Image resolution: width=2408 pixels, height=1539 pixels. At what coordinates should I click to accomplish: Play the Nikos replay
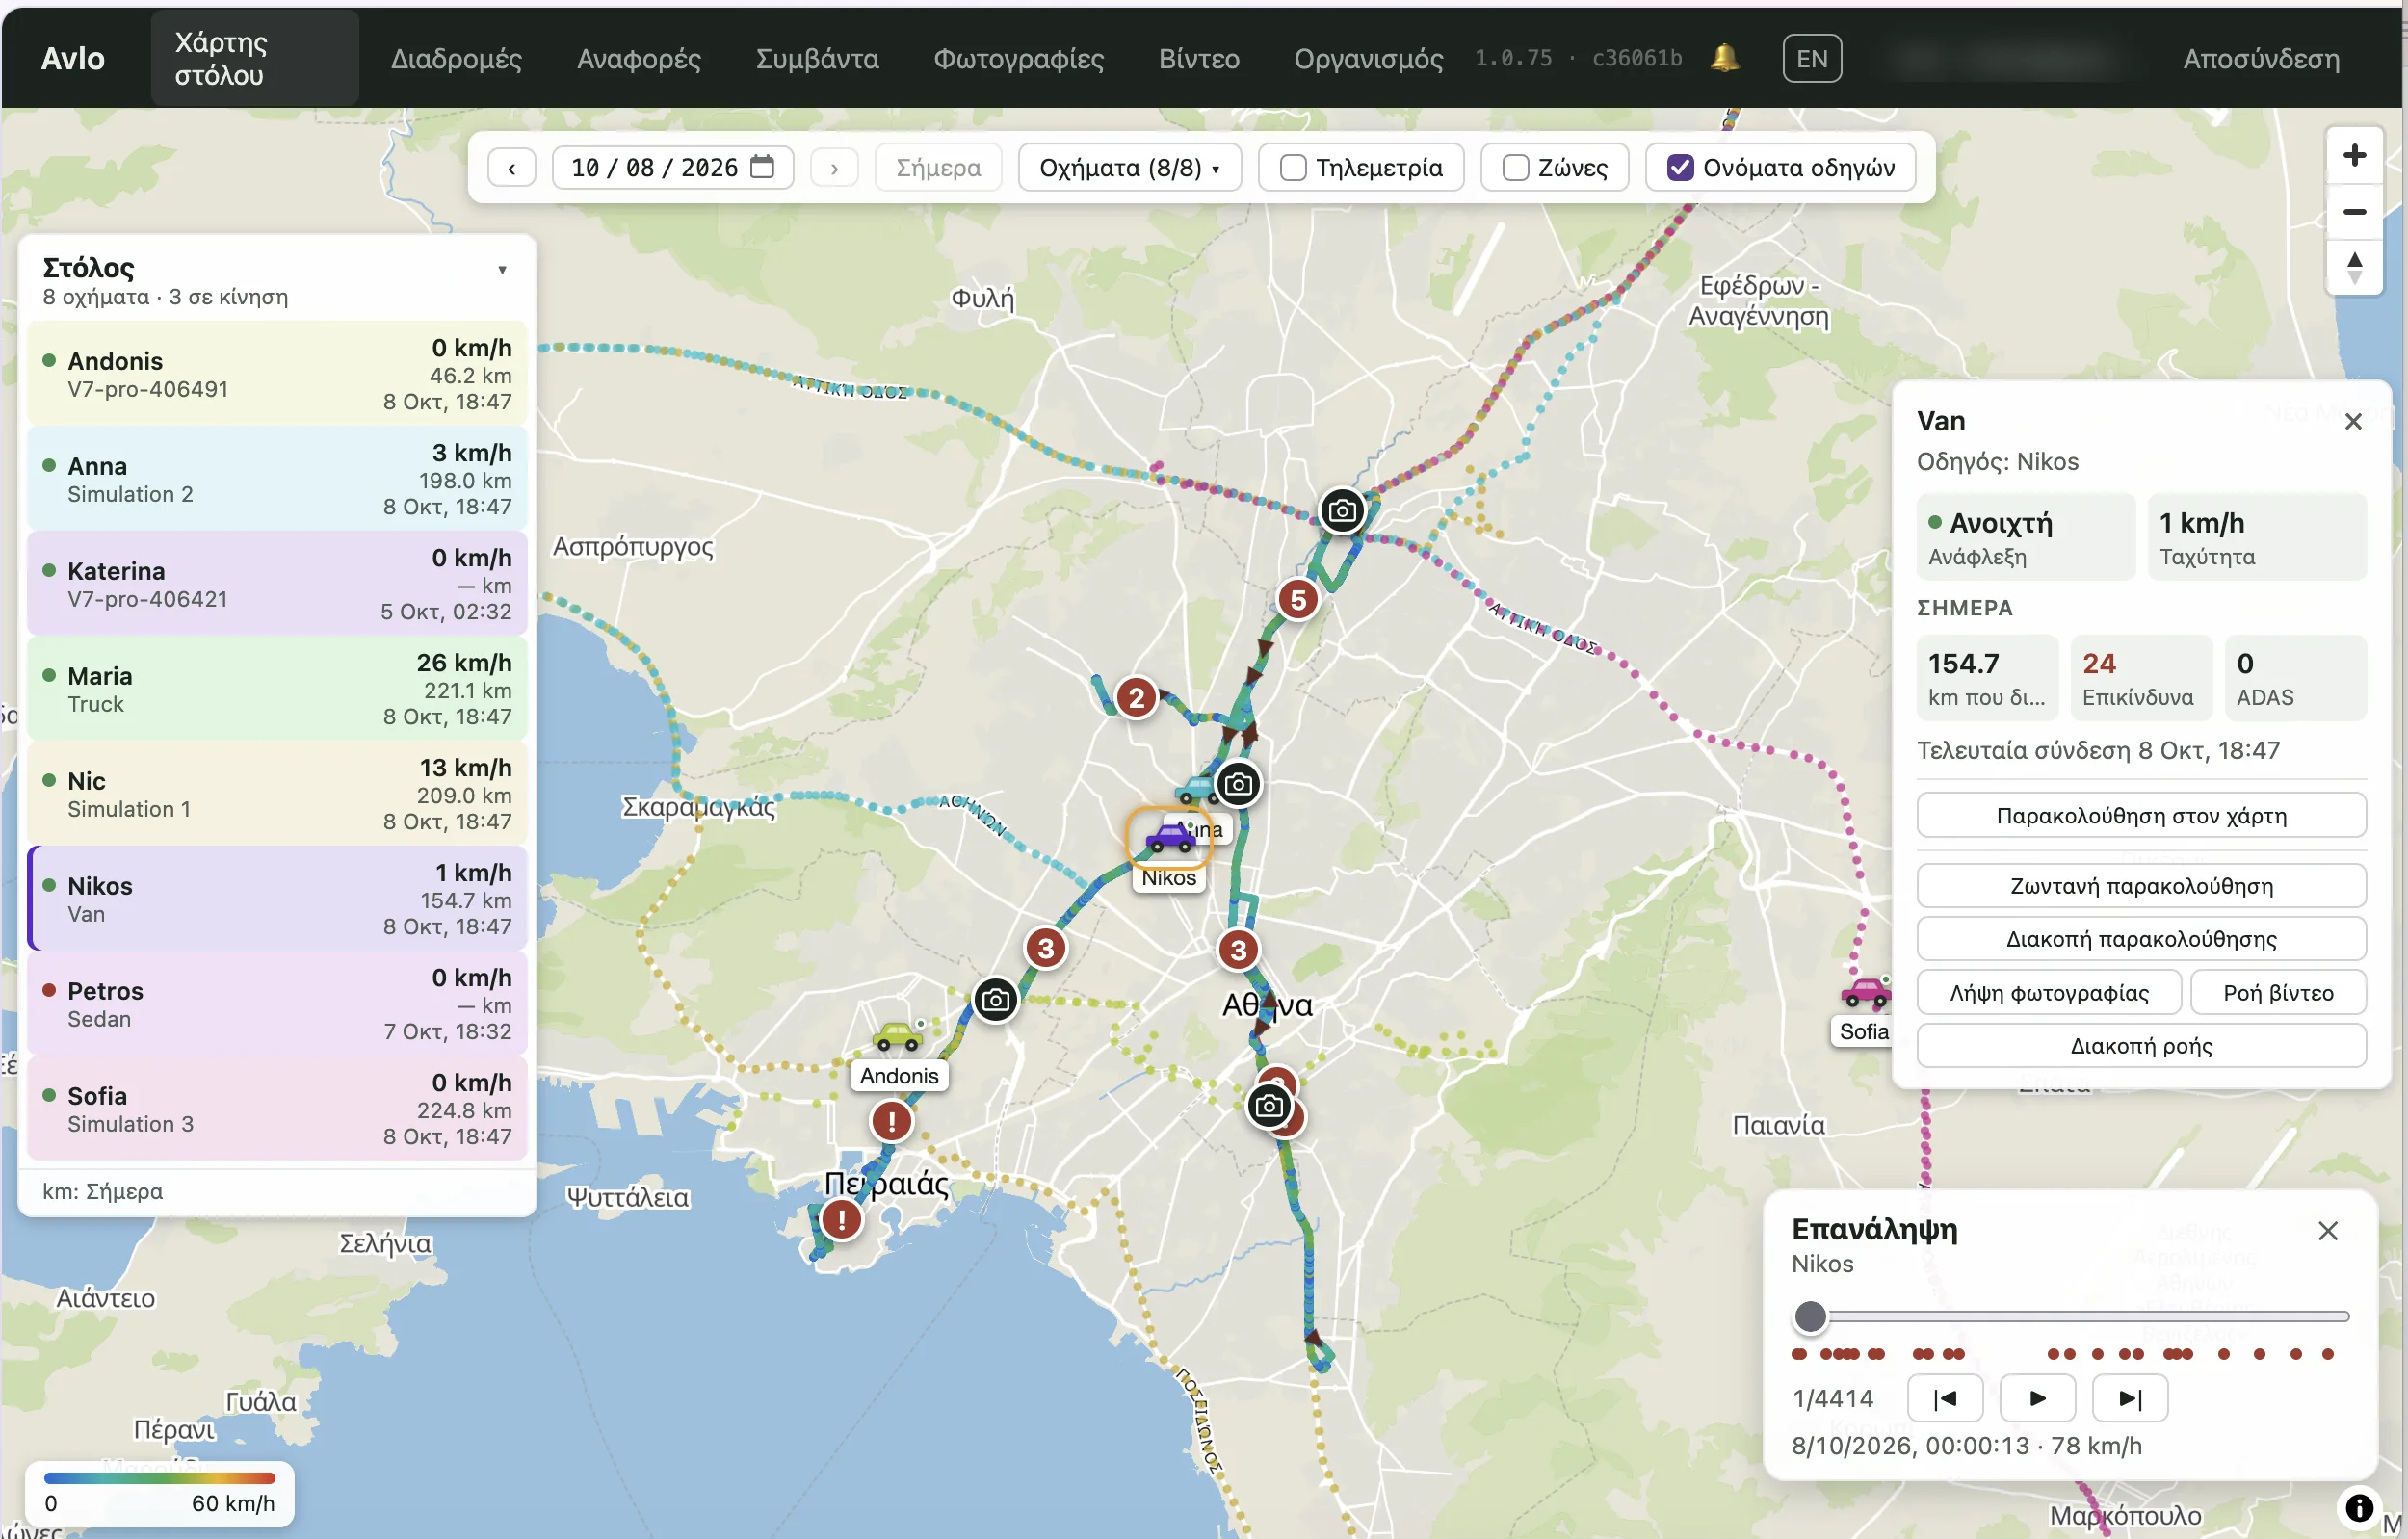[2037, 1398]
